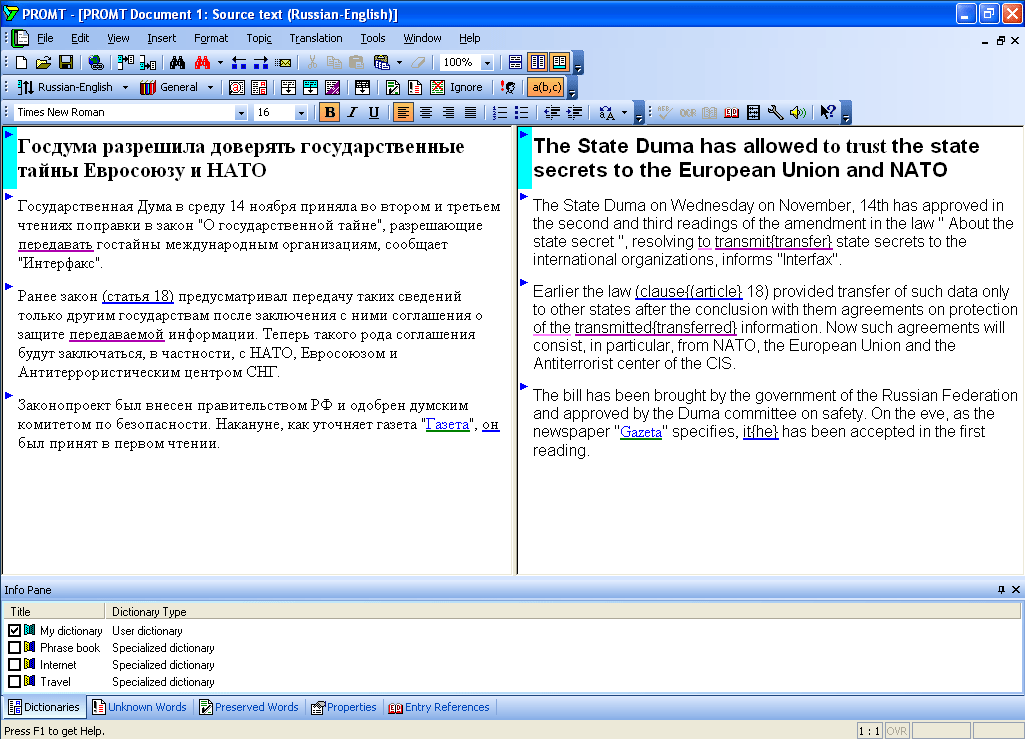This screenshot has height=739, width=1025.
Task: Open the Translation menu
Action: (316, 38)
